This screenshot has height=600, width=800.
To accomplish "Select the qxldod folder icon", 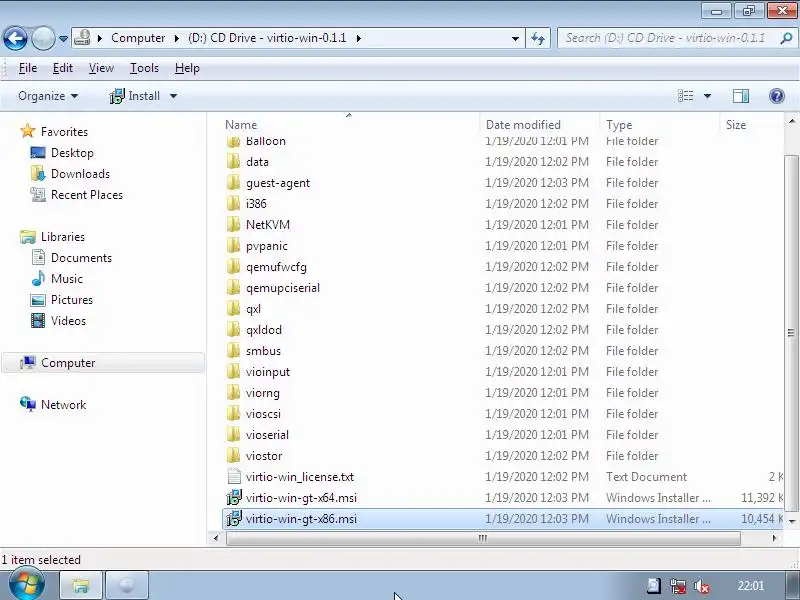I will (x=234, y=330).
